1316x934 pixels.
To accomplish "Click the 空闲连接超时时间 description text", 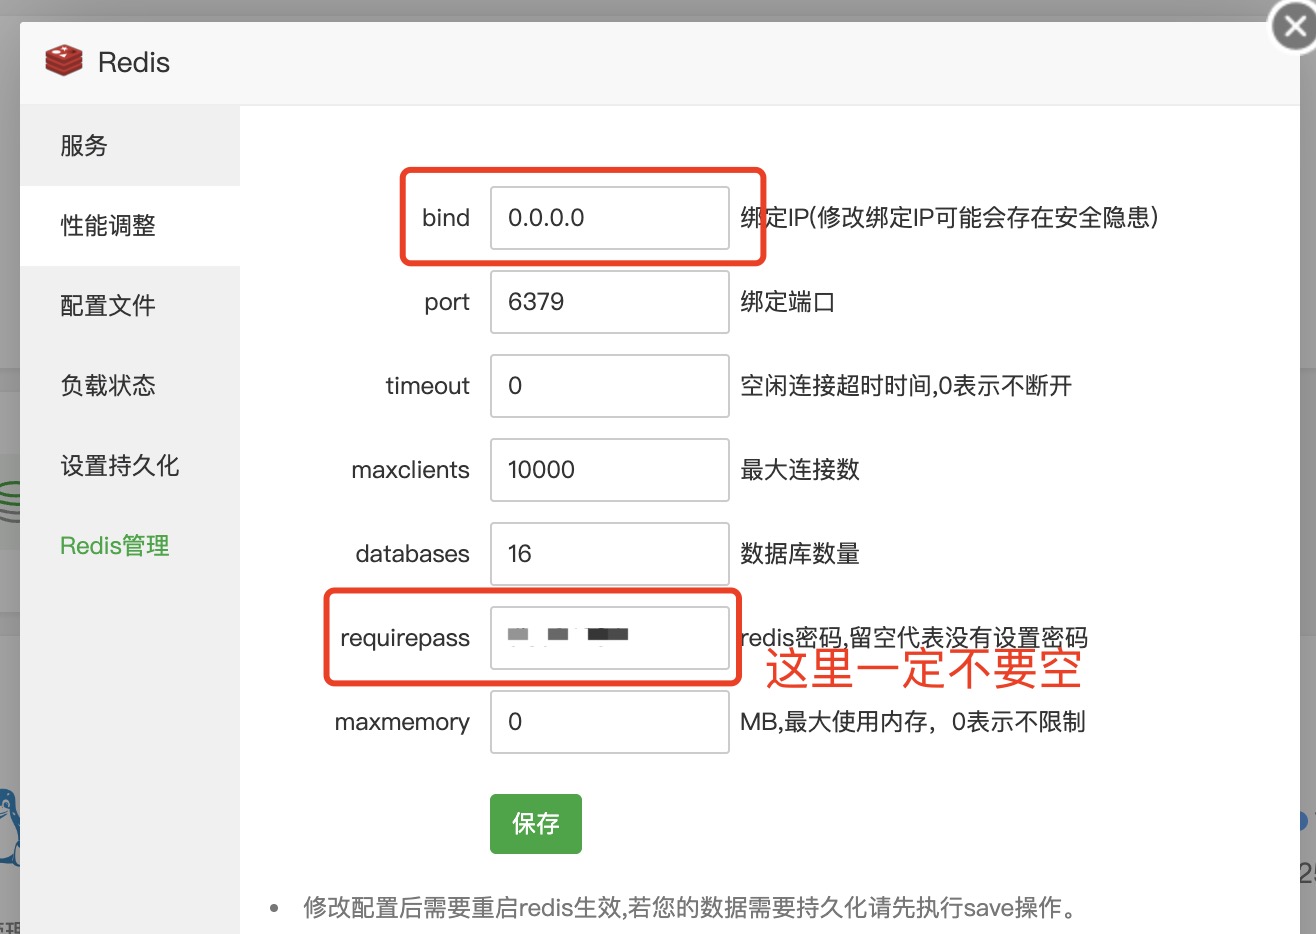I will (906, 386).
